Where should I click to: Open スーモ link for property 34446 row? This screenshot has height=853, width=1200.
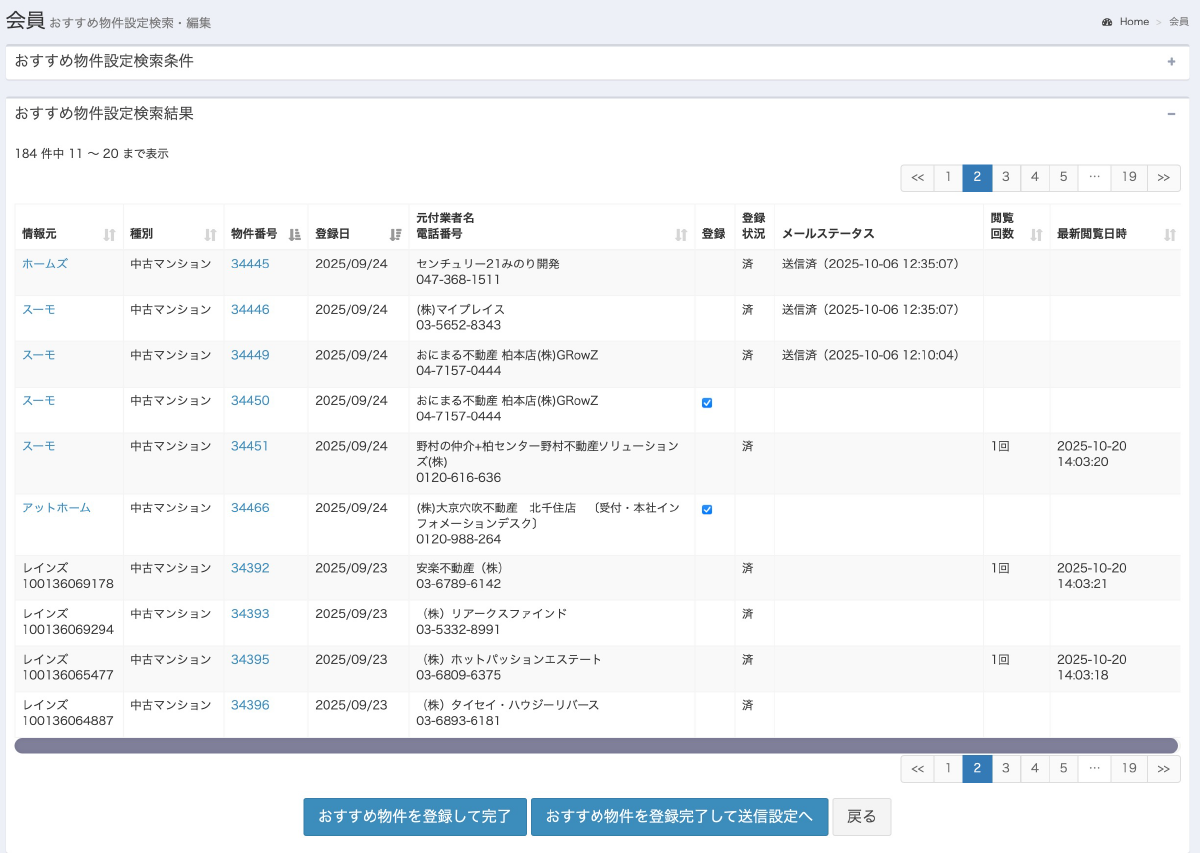coord(39,310)
